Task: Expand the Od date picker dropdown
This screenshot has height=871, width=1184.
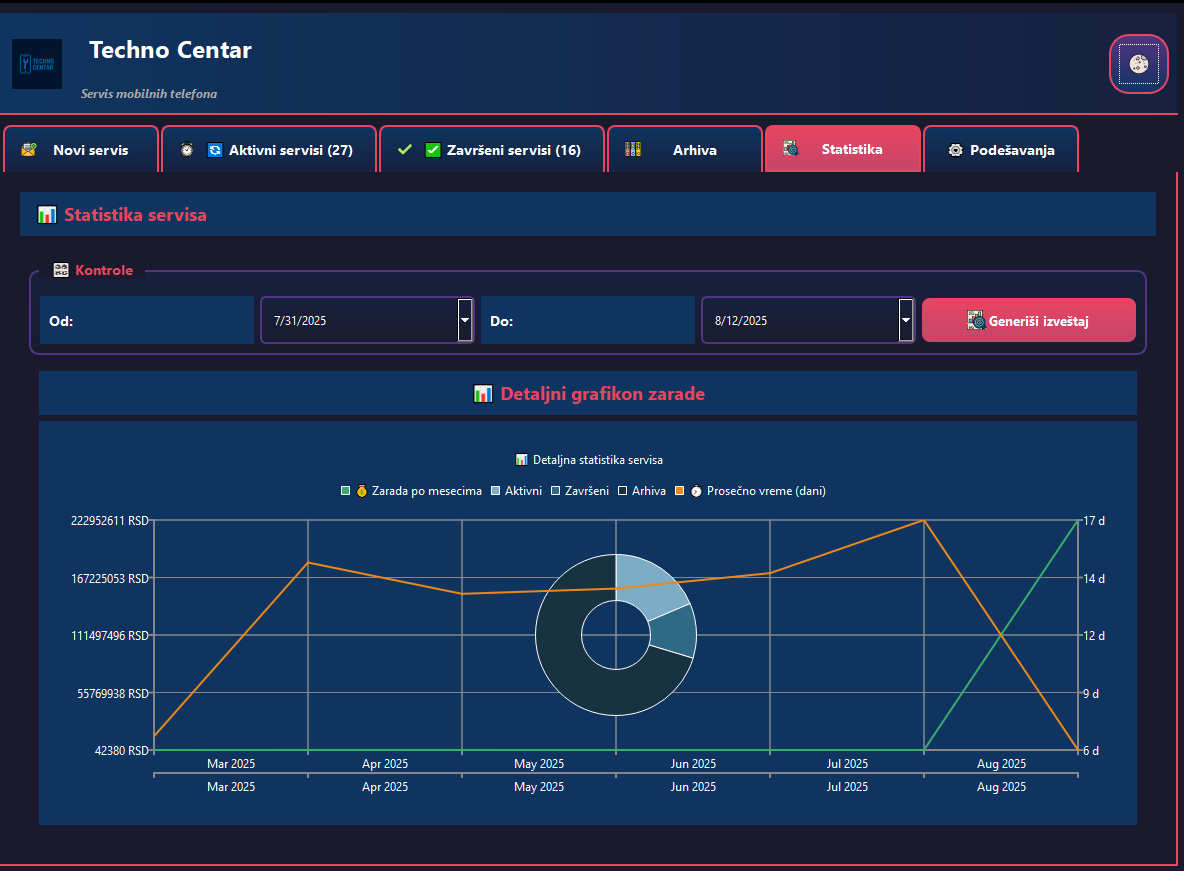Action: click(465, 320)
